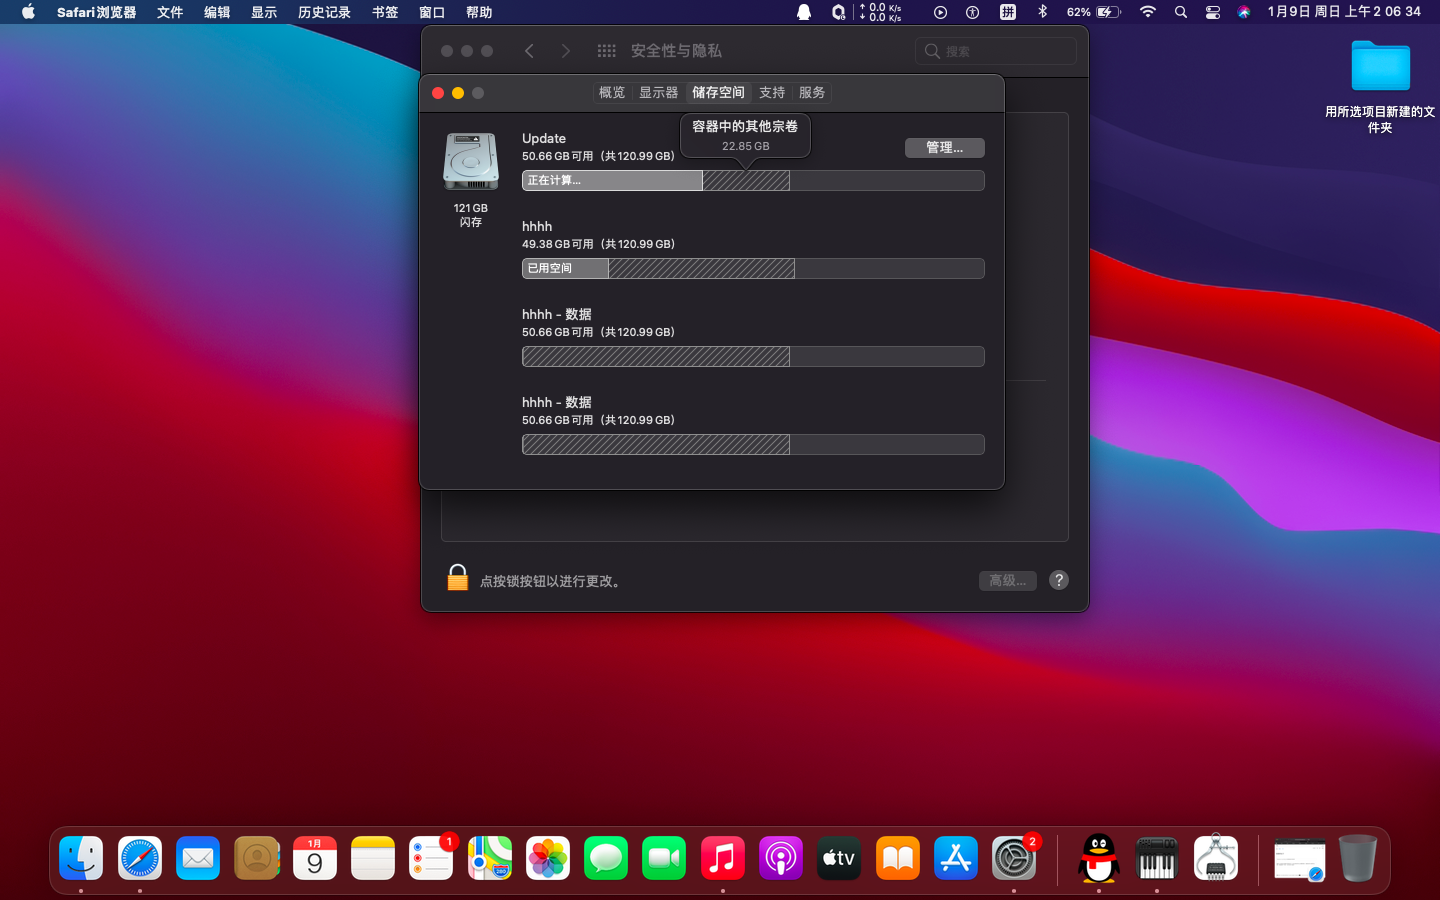Click the hard disk drive icon
This screenshot has width=1440, height=900.
tap(471, 162)
